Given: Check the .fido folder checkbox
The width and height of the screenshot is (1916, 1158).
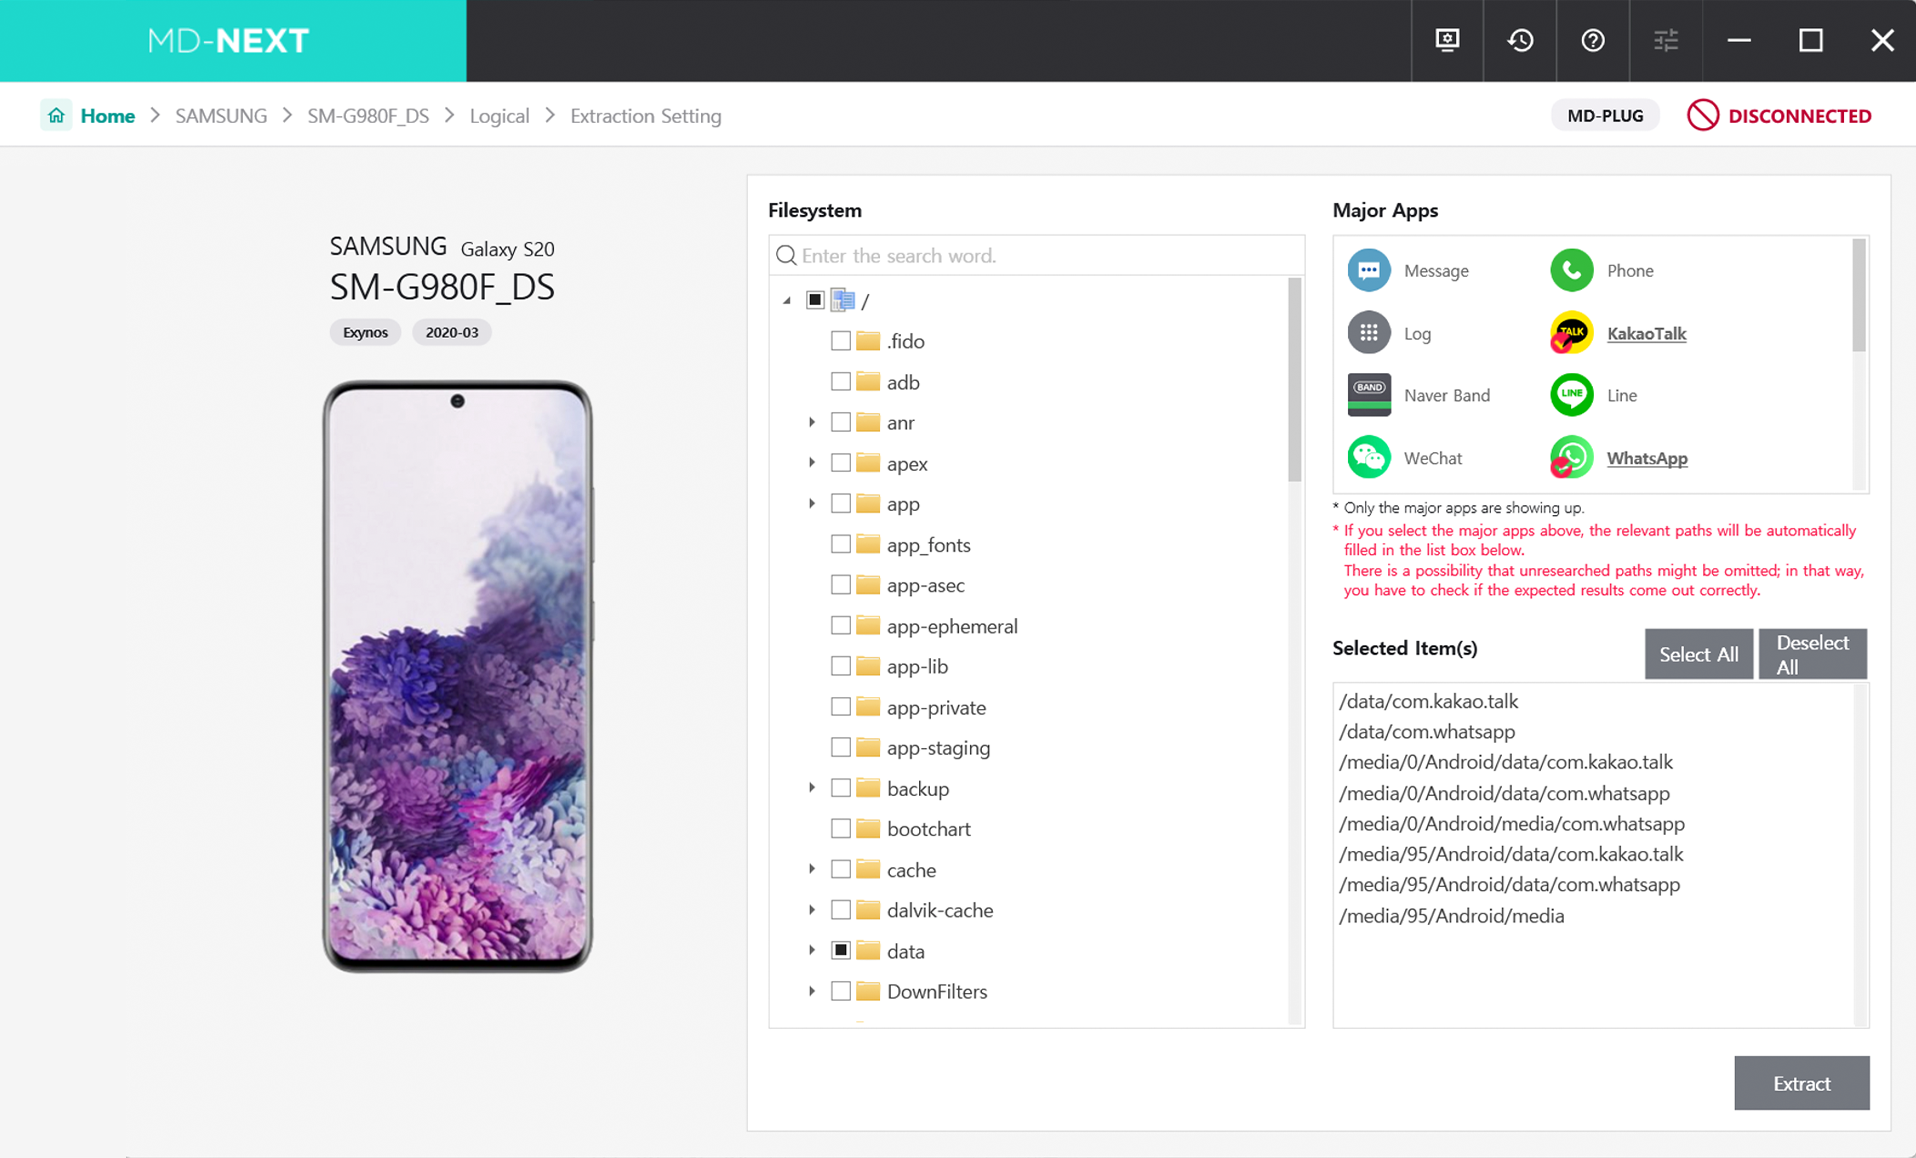Looking at the screenshot, I should click(841, 341).
